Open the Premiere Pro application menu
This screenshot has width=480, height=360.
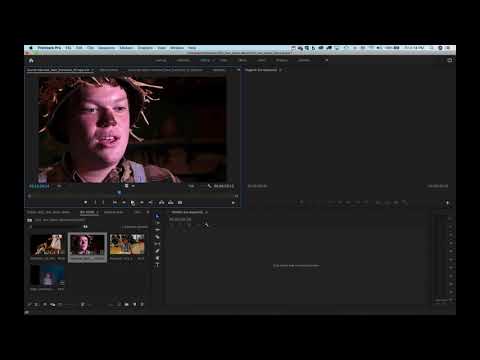pyautogui.click(x=49, y=48)
